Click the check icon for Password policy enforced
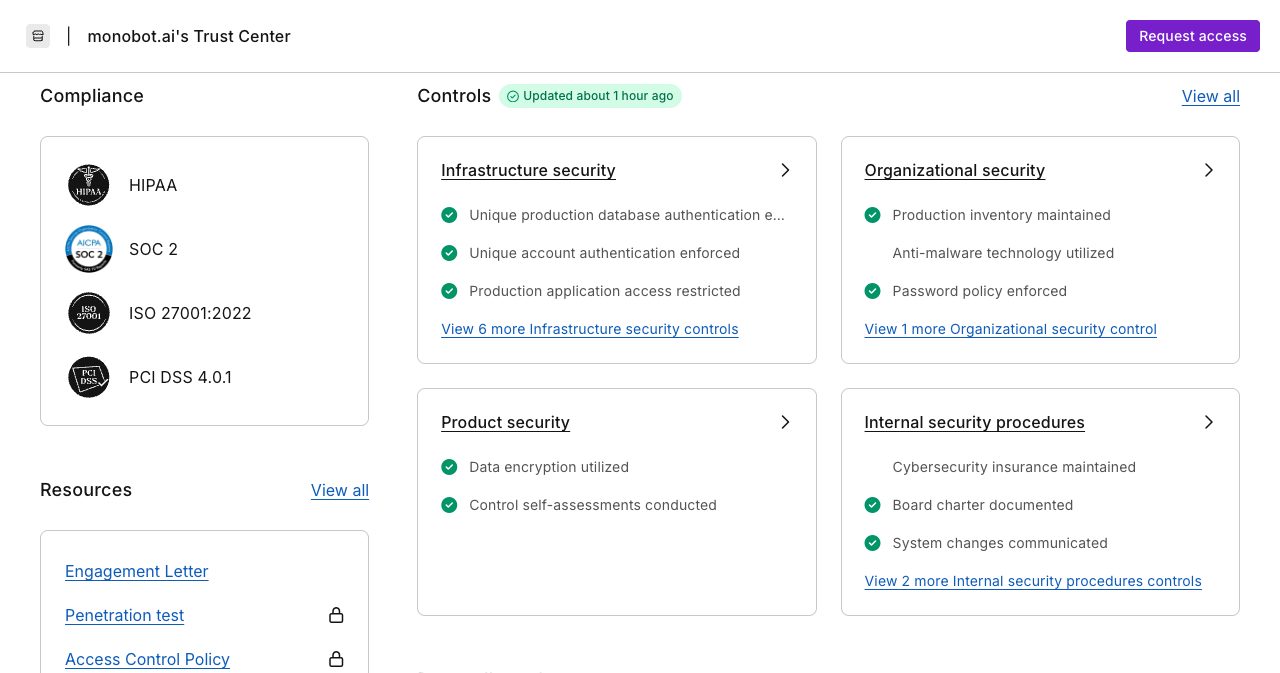Screen dimensions: 1280x673 pyautogui.click(x=872, y=291)
